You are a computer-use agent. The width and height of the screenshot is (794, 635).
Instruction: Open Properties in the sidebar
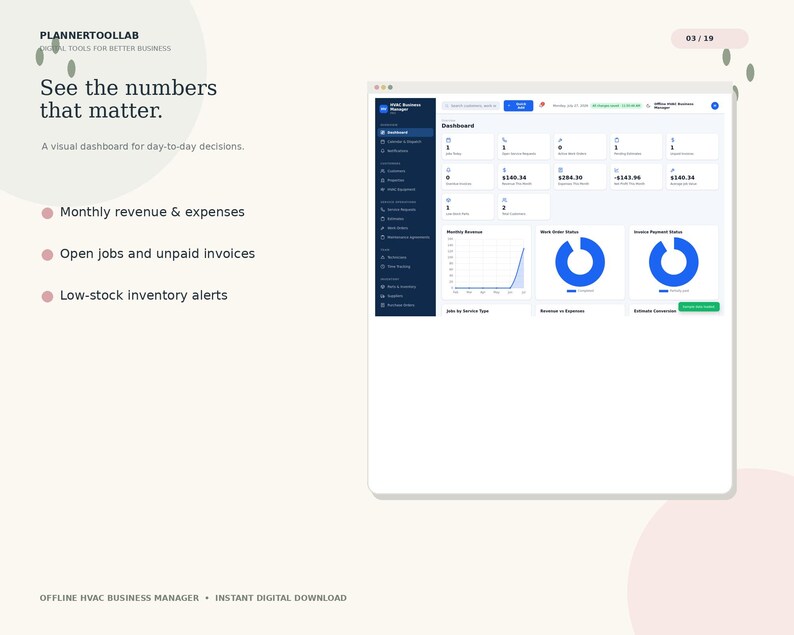coord(405,180)
